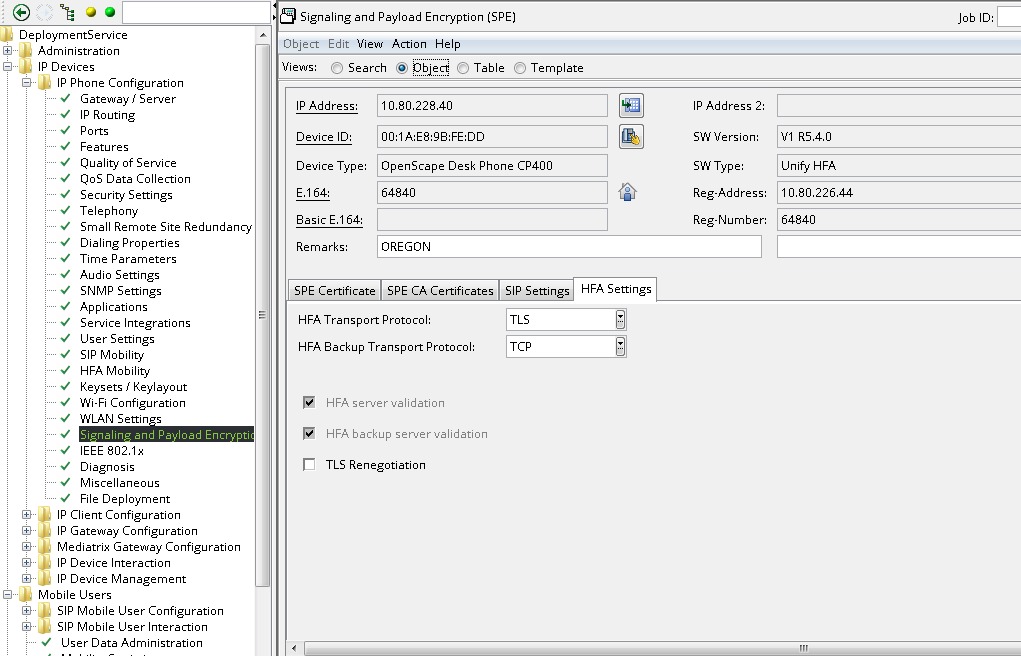Click the Administration folder icon
The height and width of the screenshot is (656, 1021).
[x=25, y=51]
